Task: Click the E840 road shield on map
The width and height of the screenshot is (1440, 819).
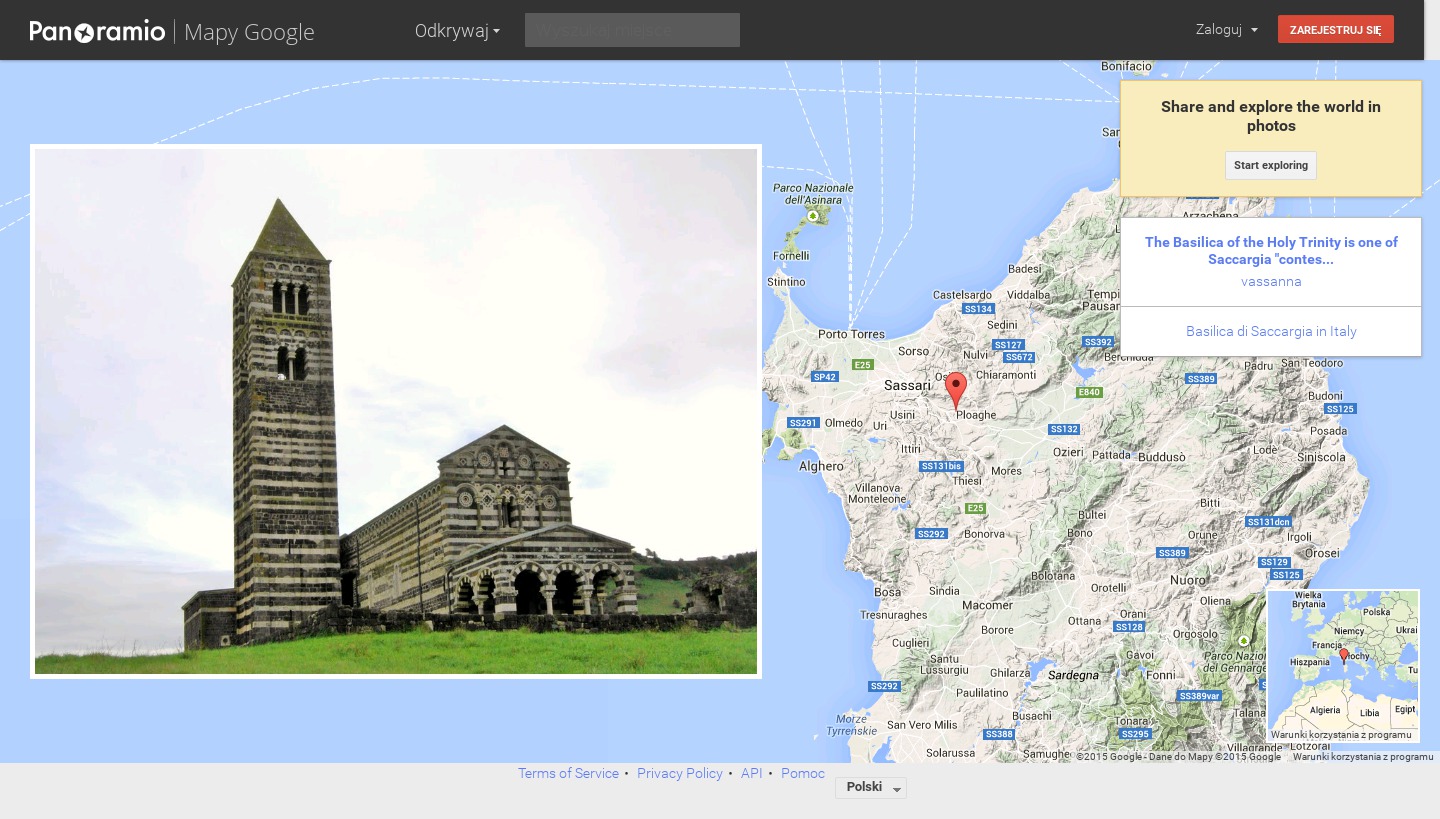Action: (1089, 392)
